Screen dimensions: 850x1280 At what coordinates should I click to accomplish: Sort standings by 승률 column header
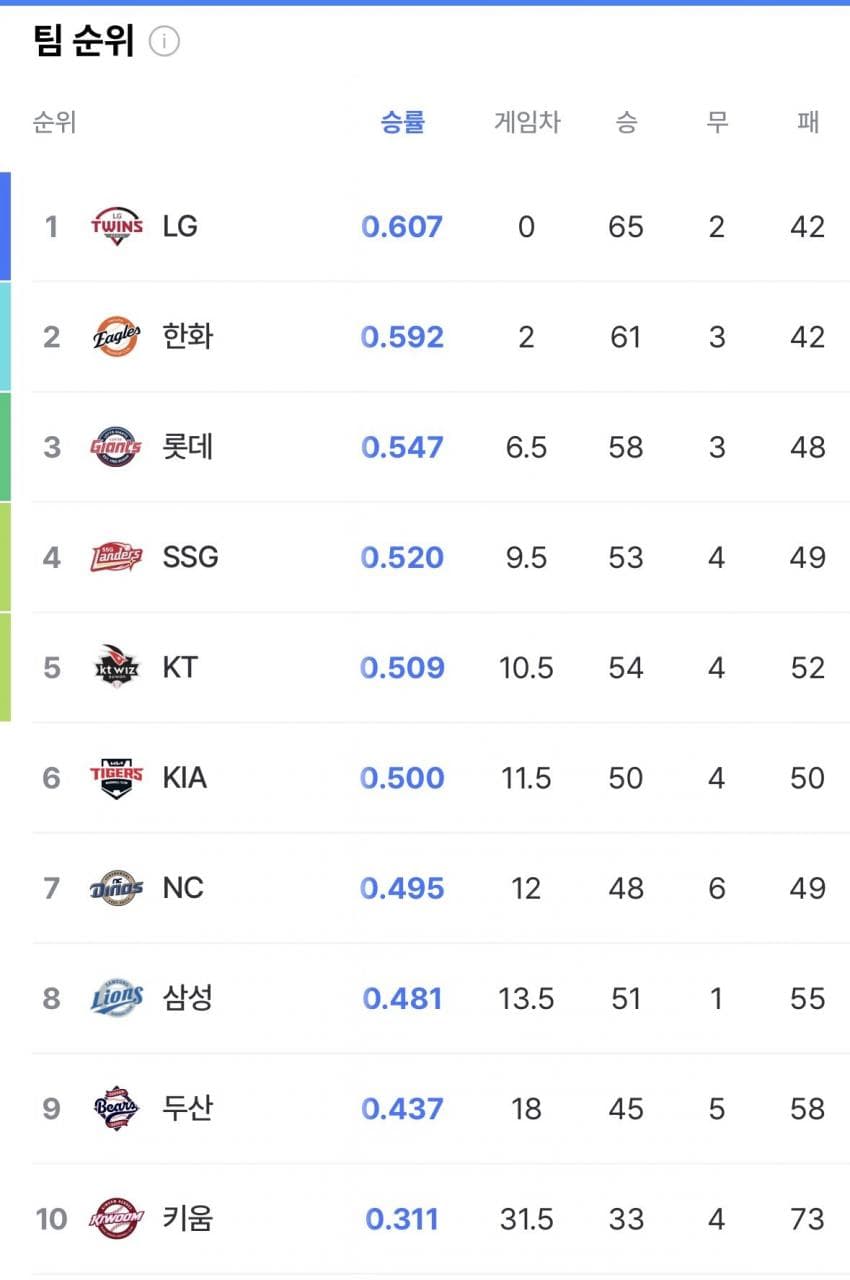click(x=403, y=122)
